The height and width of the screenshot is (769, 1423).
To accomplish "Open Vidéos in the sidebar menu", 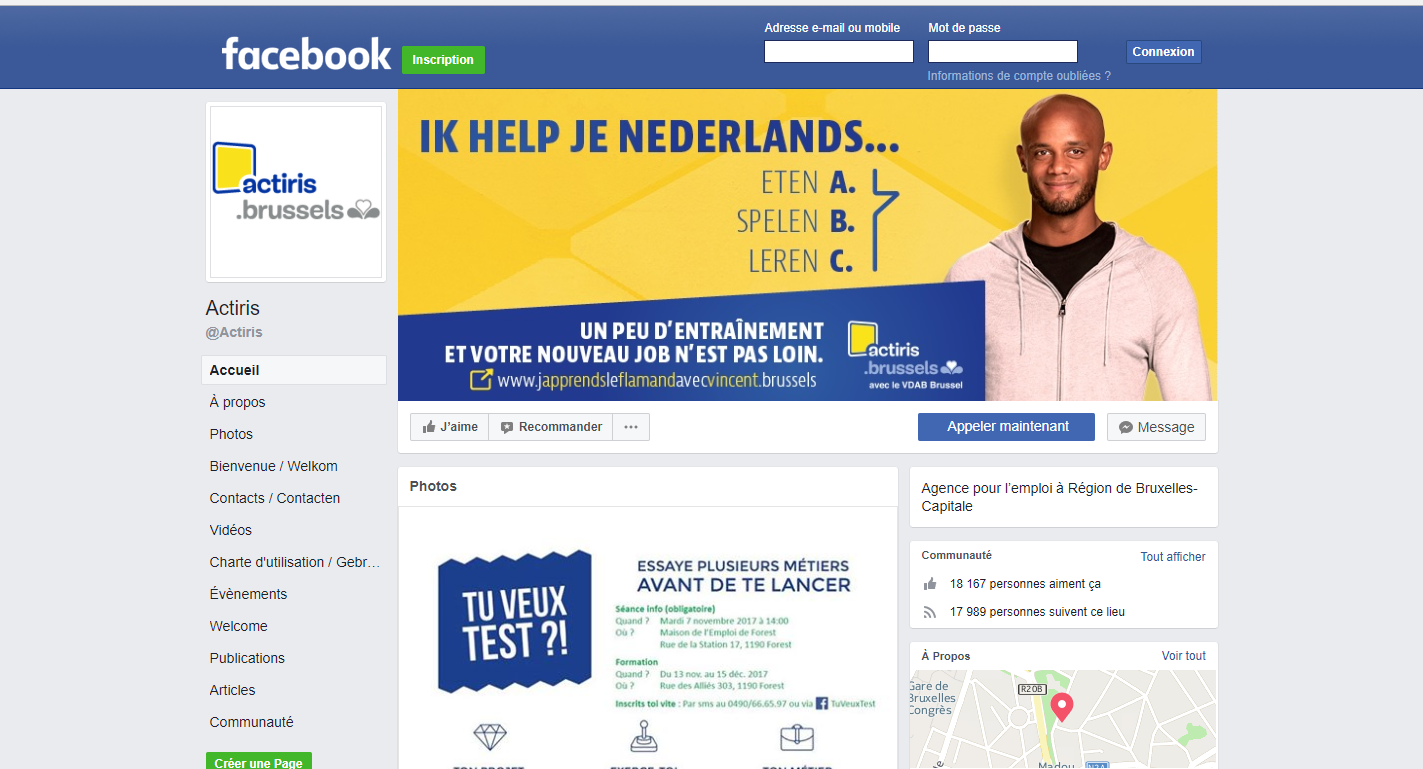I will (231, 530).
